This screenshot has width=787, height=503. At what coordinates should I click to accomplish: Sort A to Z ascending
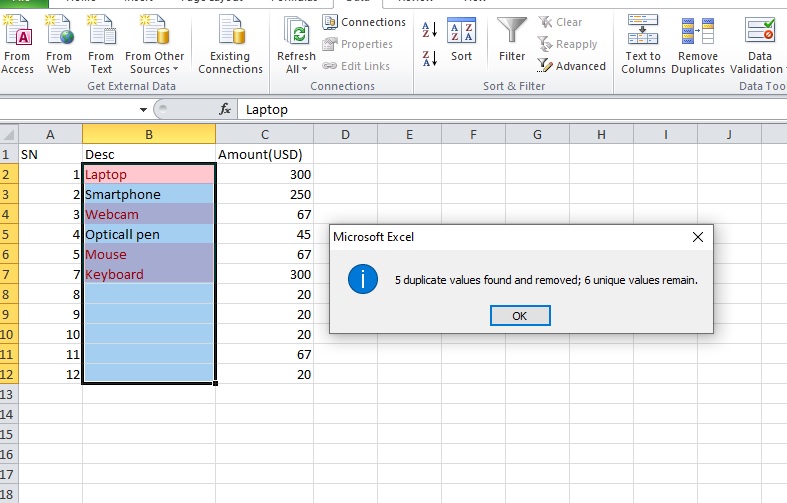click(x=430, y=30)
